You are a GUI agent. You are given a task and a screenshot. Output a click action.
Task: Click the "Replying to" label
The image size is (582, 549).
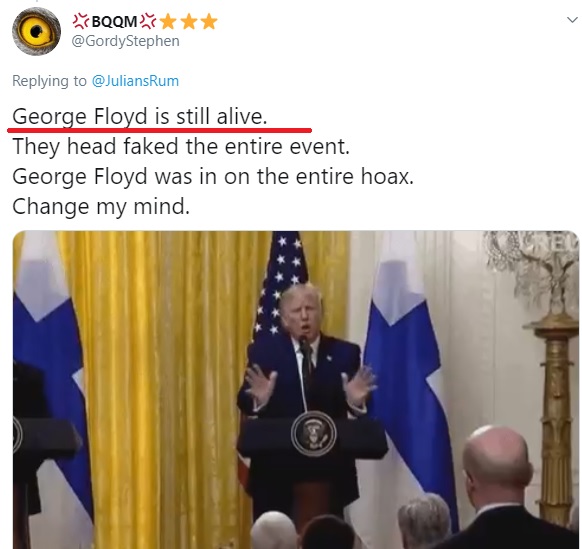point(49,81)
